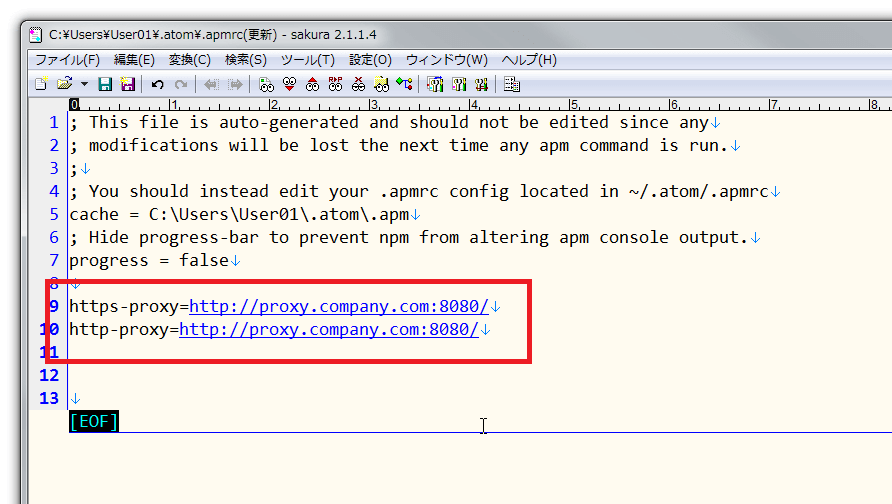Expand the recent files dropdown arrow beside Open

tap(84, 85)
